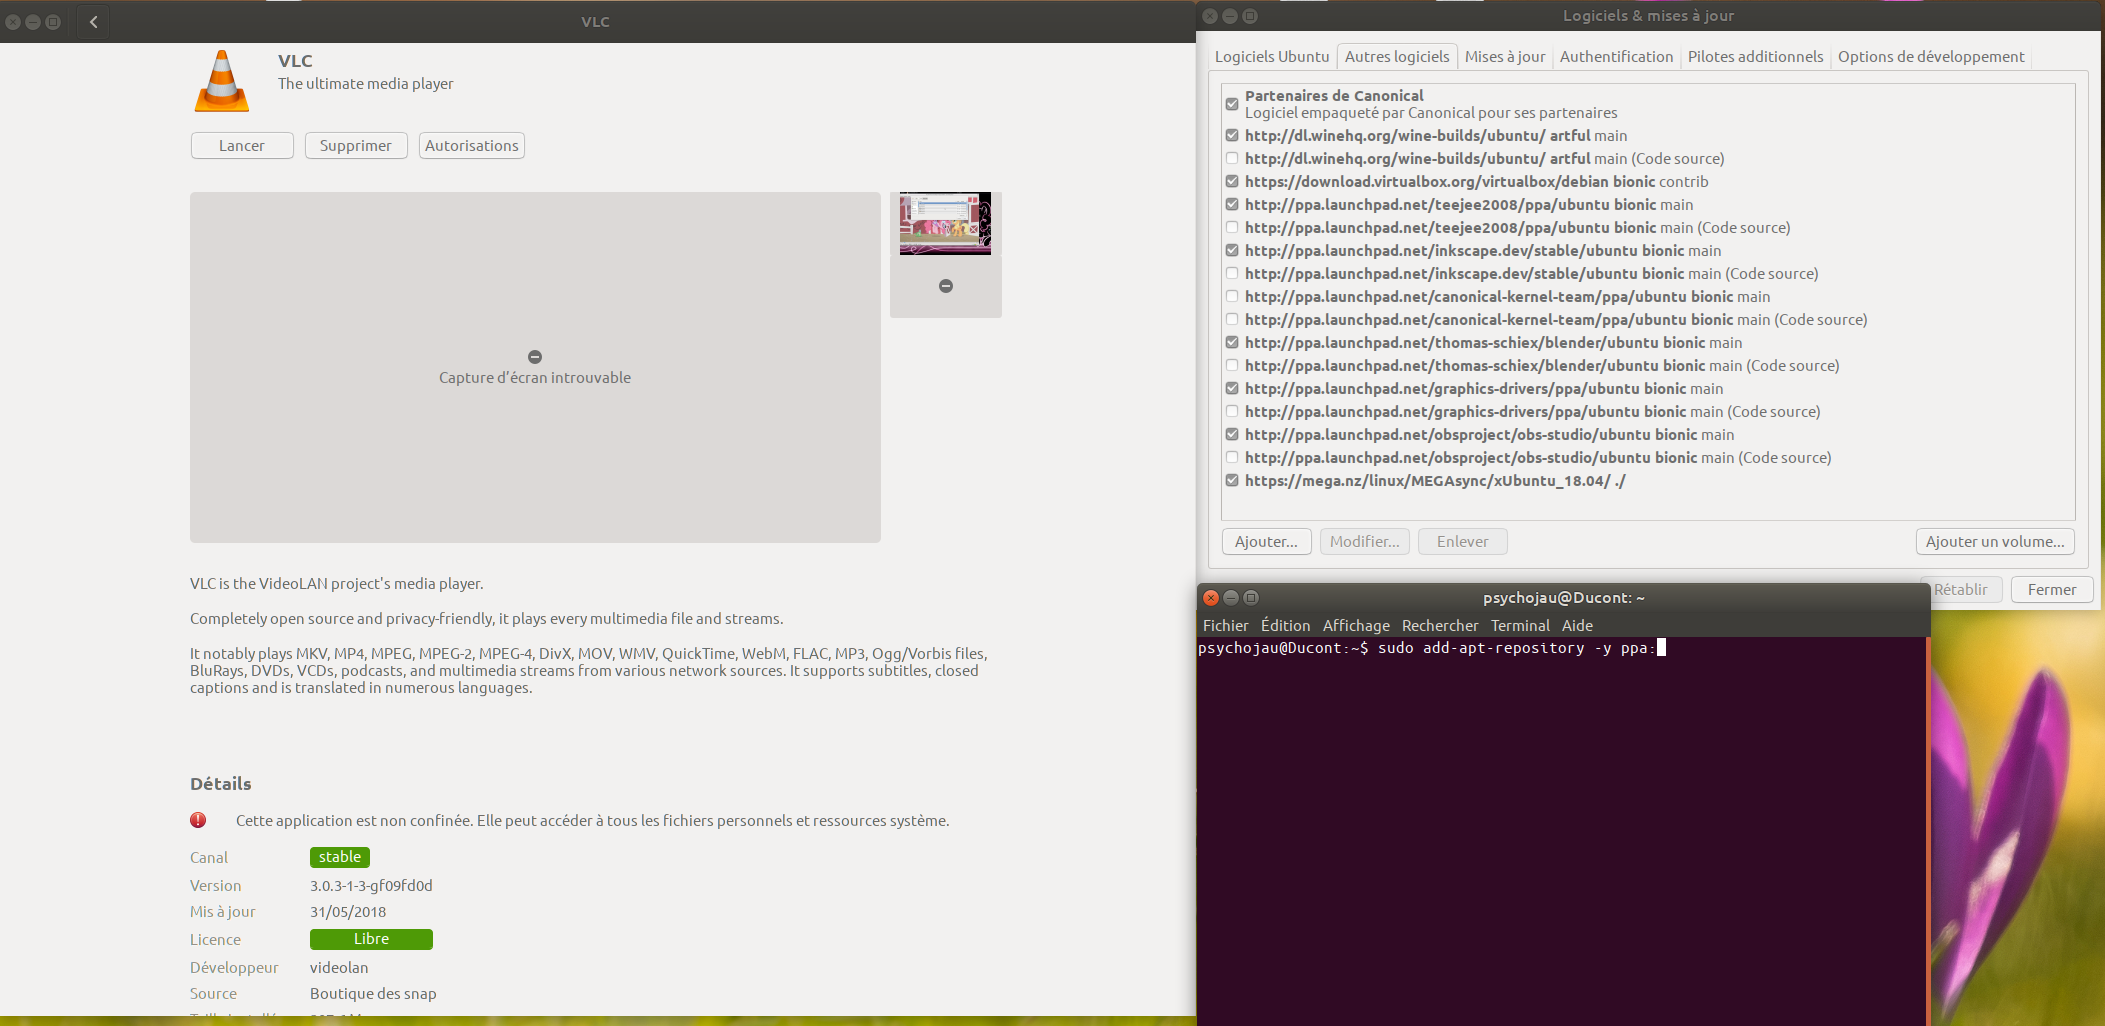
Task: Toggle the Partenaires de Canonical checkbox
Action: pyautogui.click(x=1232, y=104)
